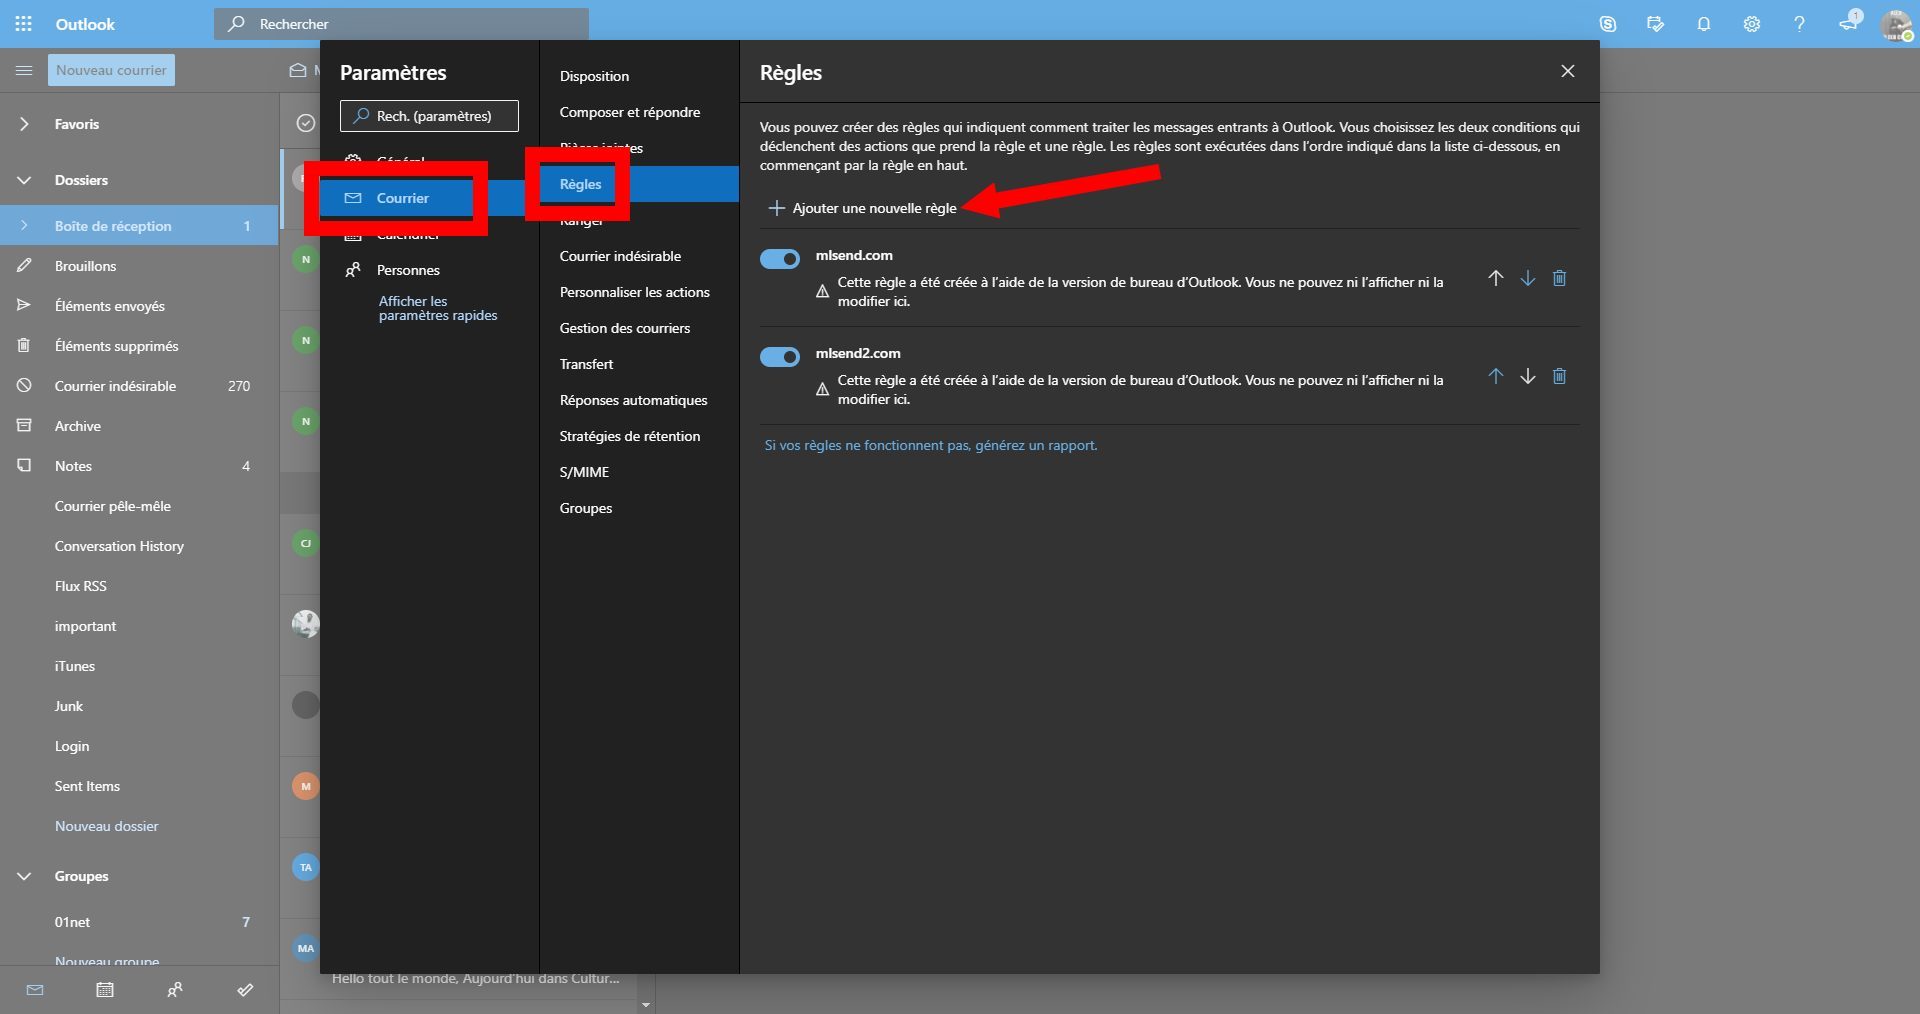
Task: Open Sent Items folder
Action: [139, 786]
